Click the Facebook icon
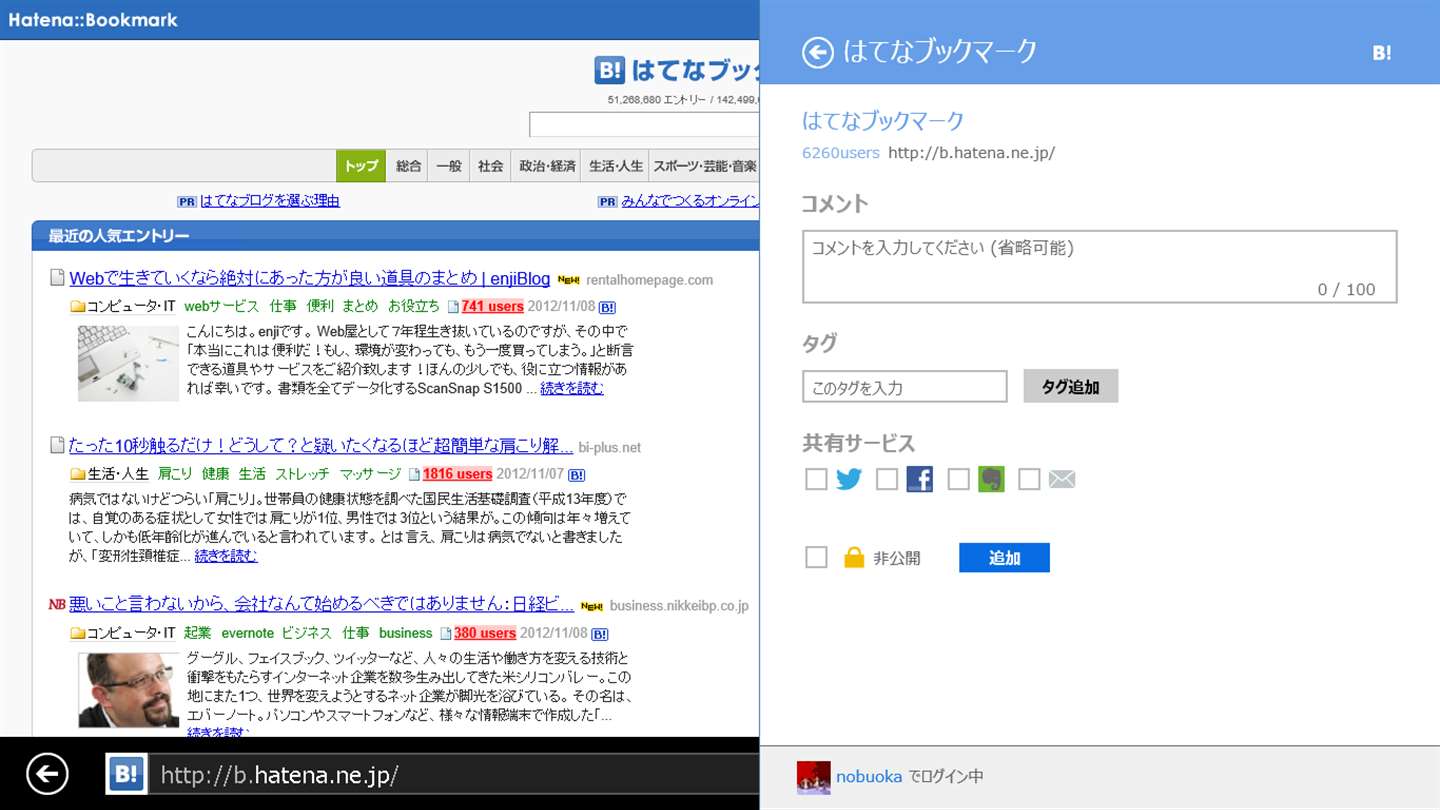This screenshot has width=1440, height=810. tap(919, 480)
